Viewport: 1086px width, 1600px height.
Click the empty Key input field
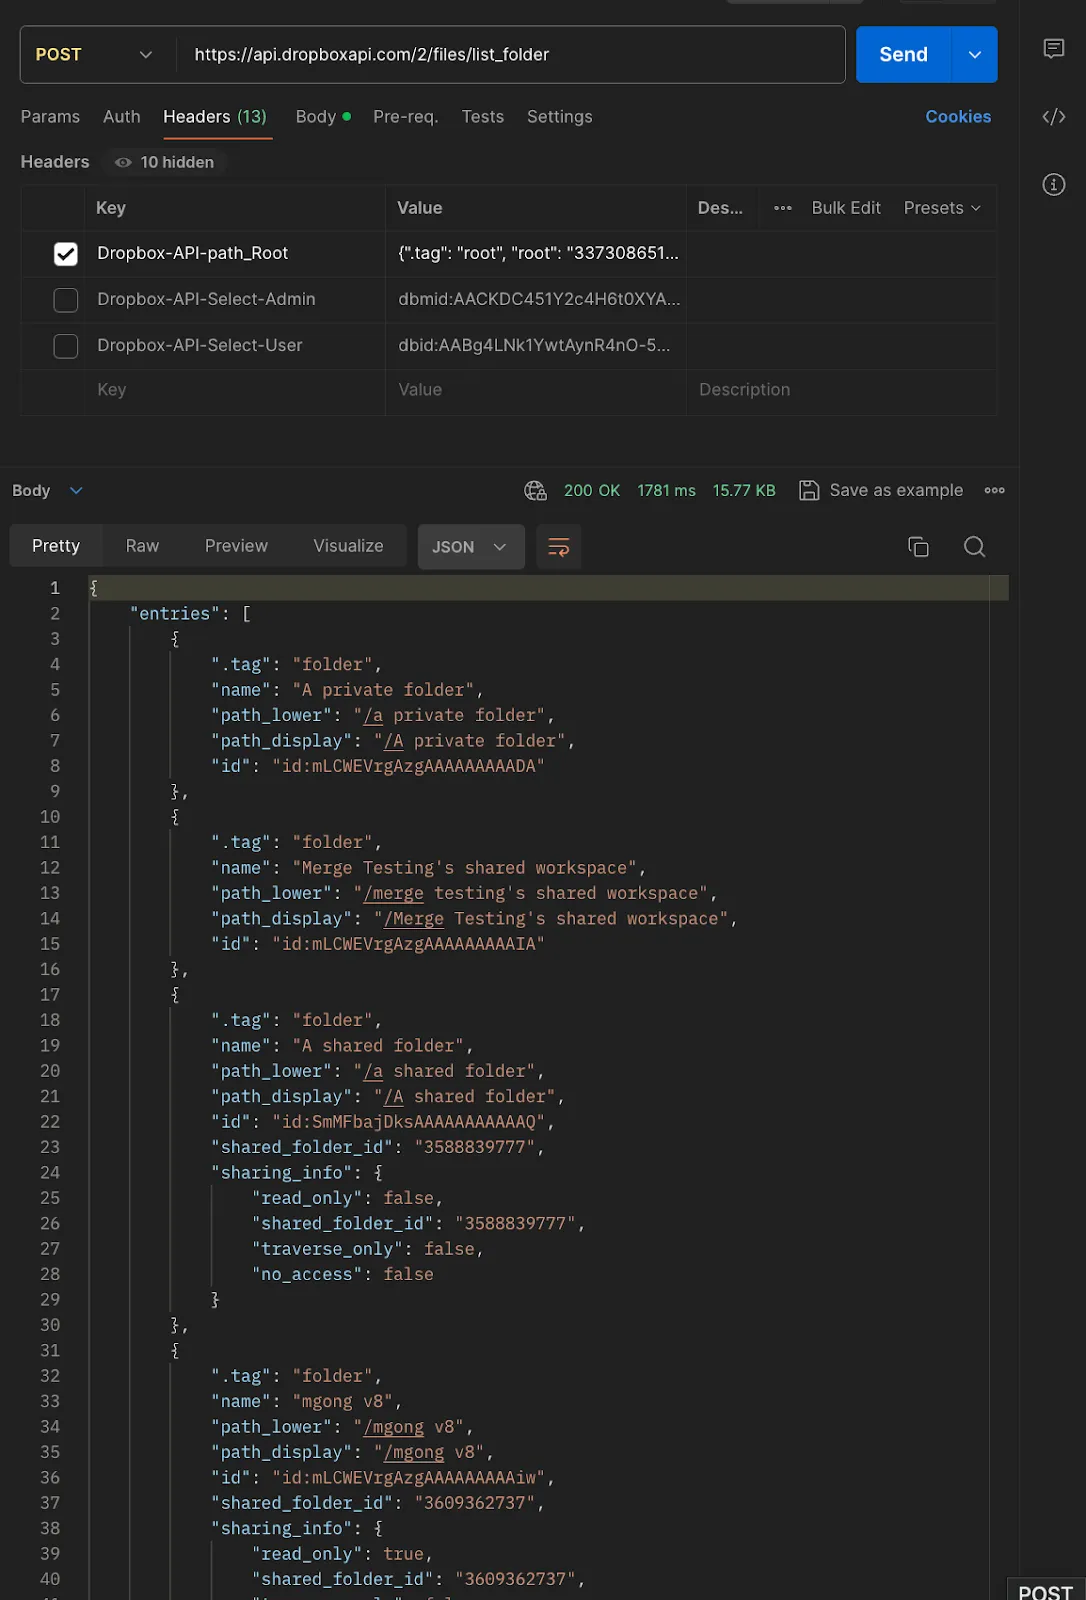(x=235, y=391)
